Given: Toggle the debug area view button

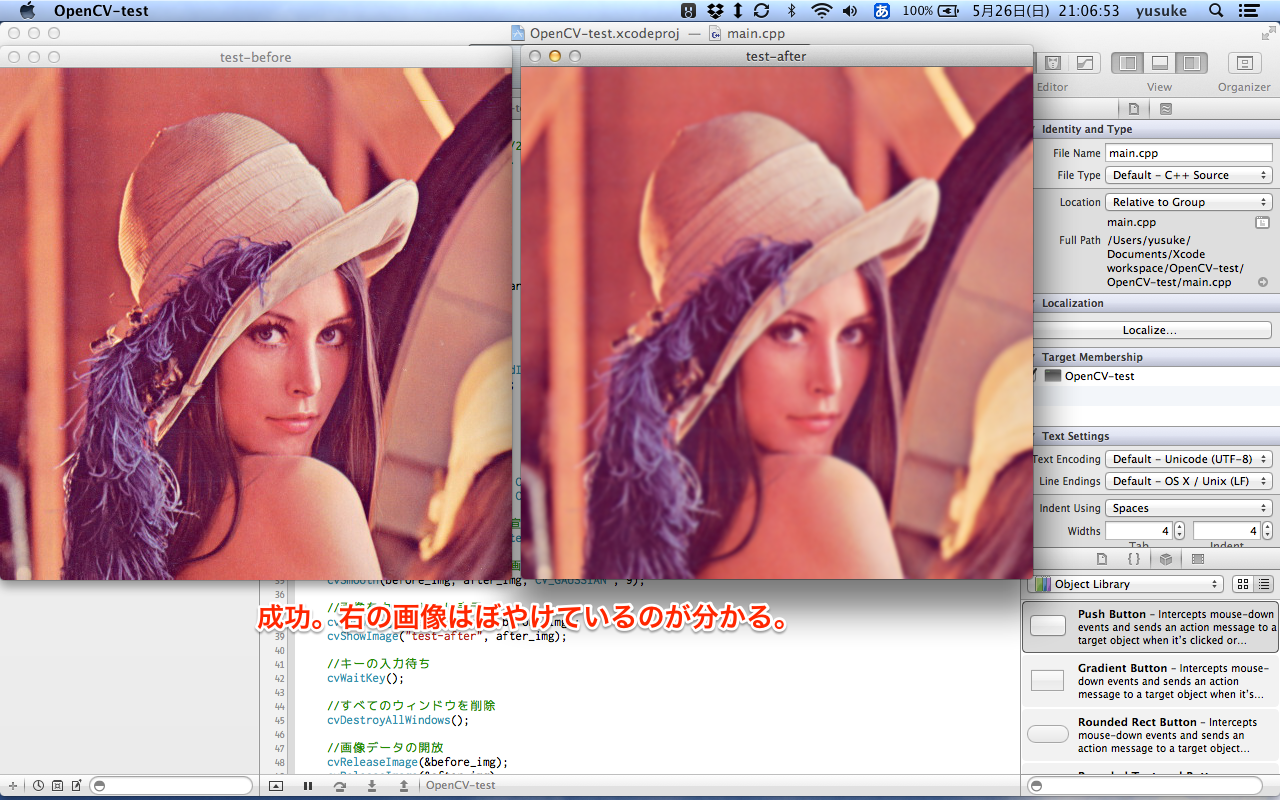Looking at the screenshot, I should pos(1159,63).
